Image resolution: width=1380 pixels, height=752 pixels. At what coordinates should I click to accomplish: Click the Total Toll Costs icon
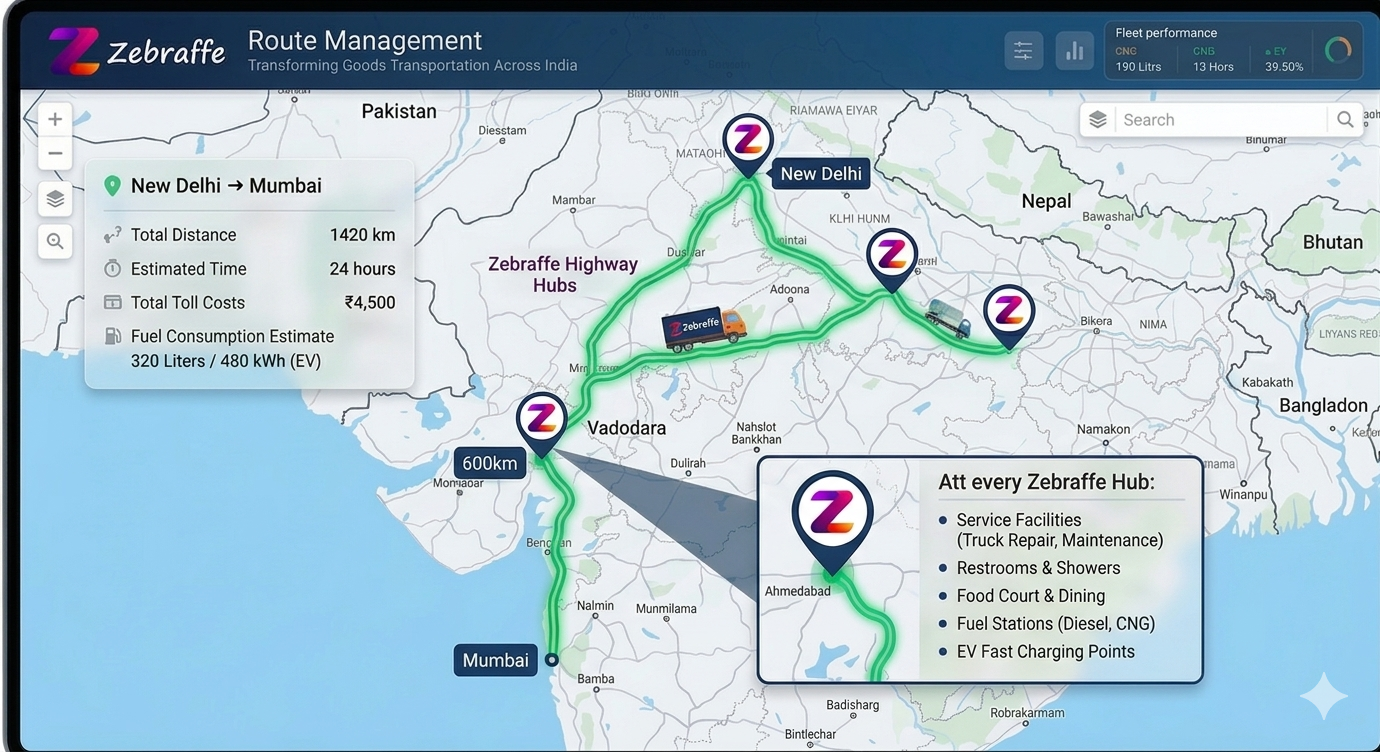112,302
